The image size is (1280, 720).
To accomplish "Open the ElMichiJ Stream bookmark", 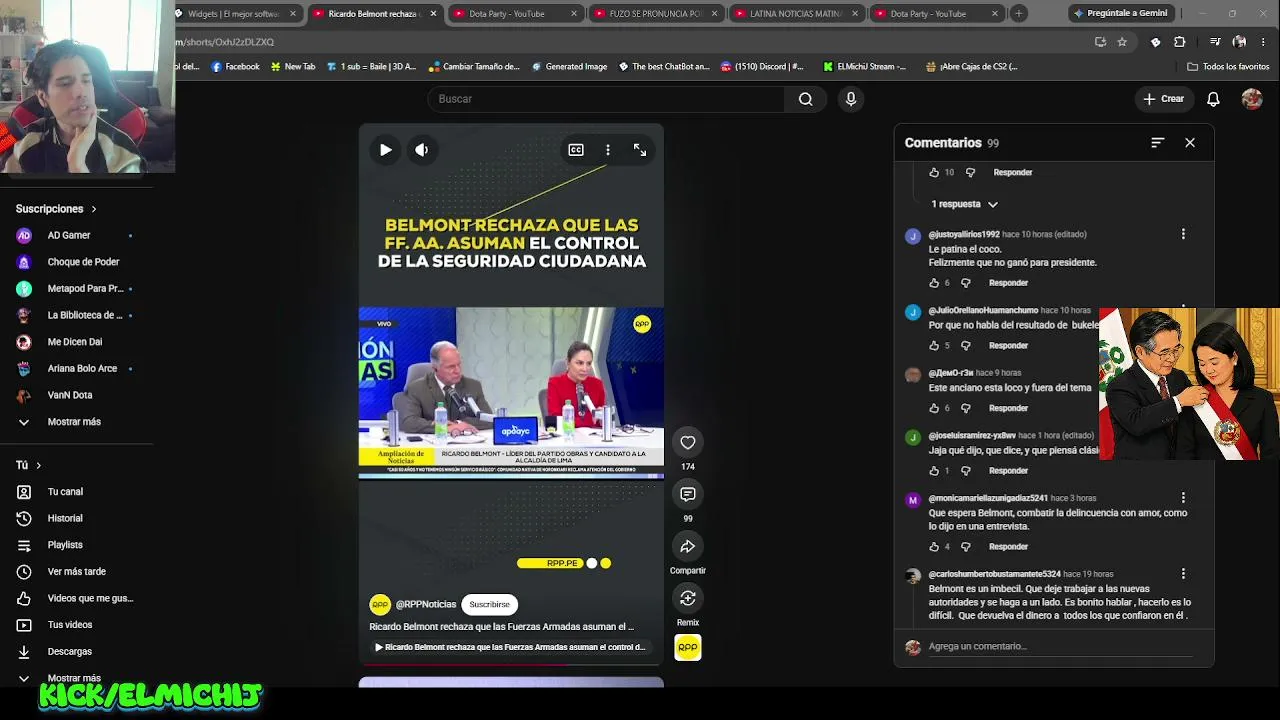I will [865, 67].
